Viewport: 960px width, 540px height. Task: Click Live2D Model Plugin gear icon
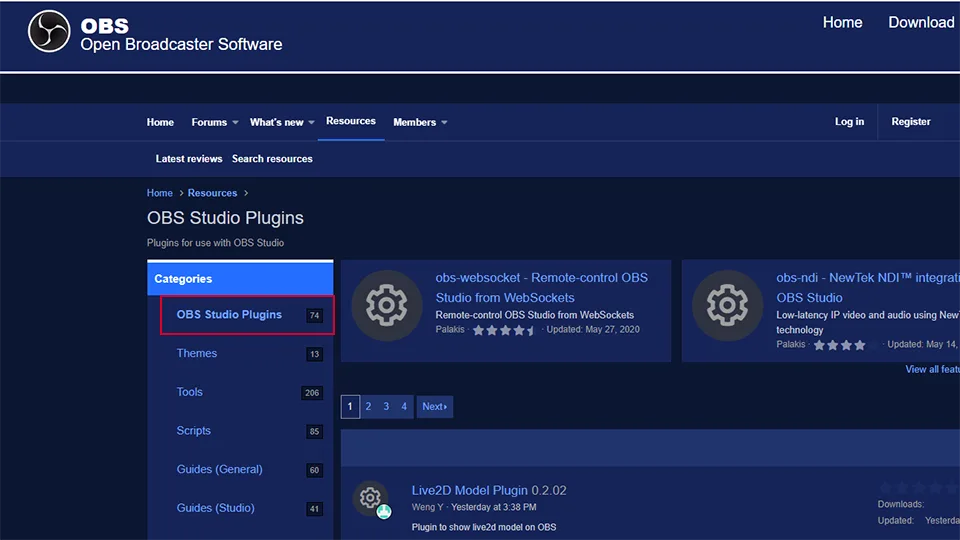(x=370, y=498)
